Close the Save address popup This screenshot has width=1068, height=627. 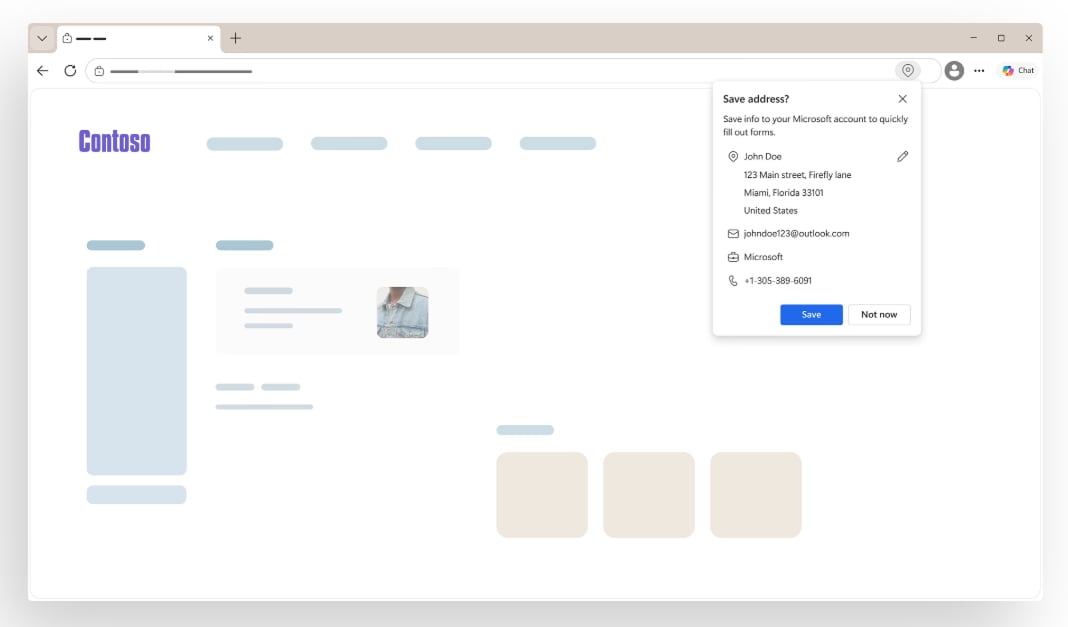(902, 99)
